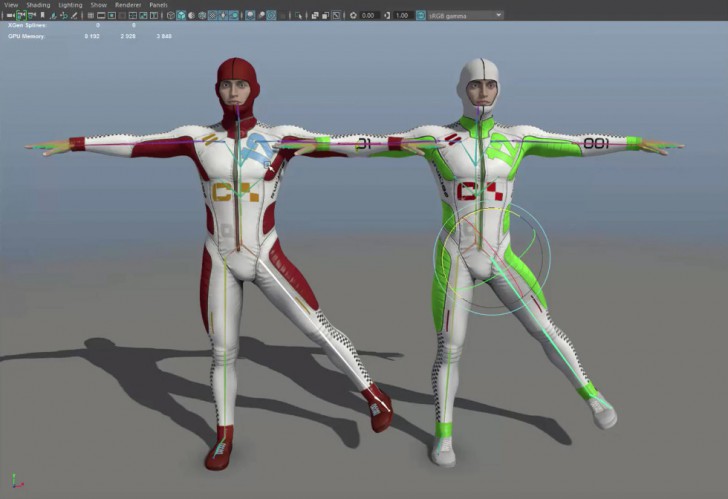
Task: Click the Gamma value field 1.00
Action: 403,16
